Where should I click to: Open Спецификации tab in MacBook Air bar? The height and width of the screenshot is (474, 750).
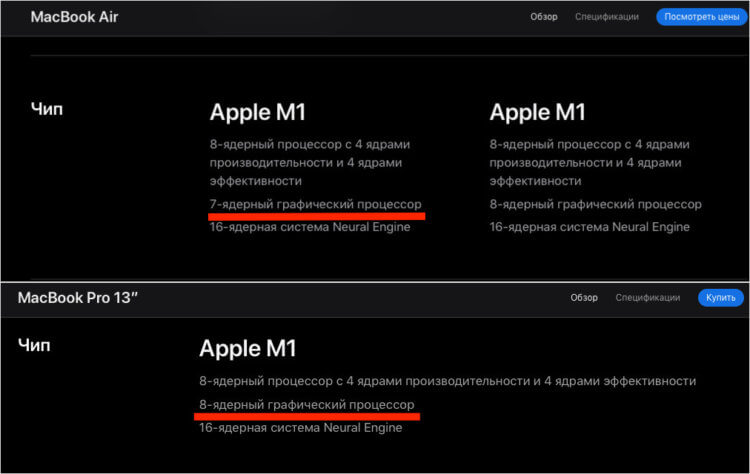pyautogui.click(x=607, y=17)
